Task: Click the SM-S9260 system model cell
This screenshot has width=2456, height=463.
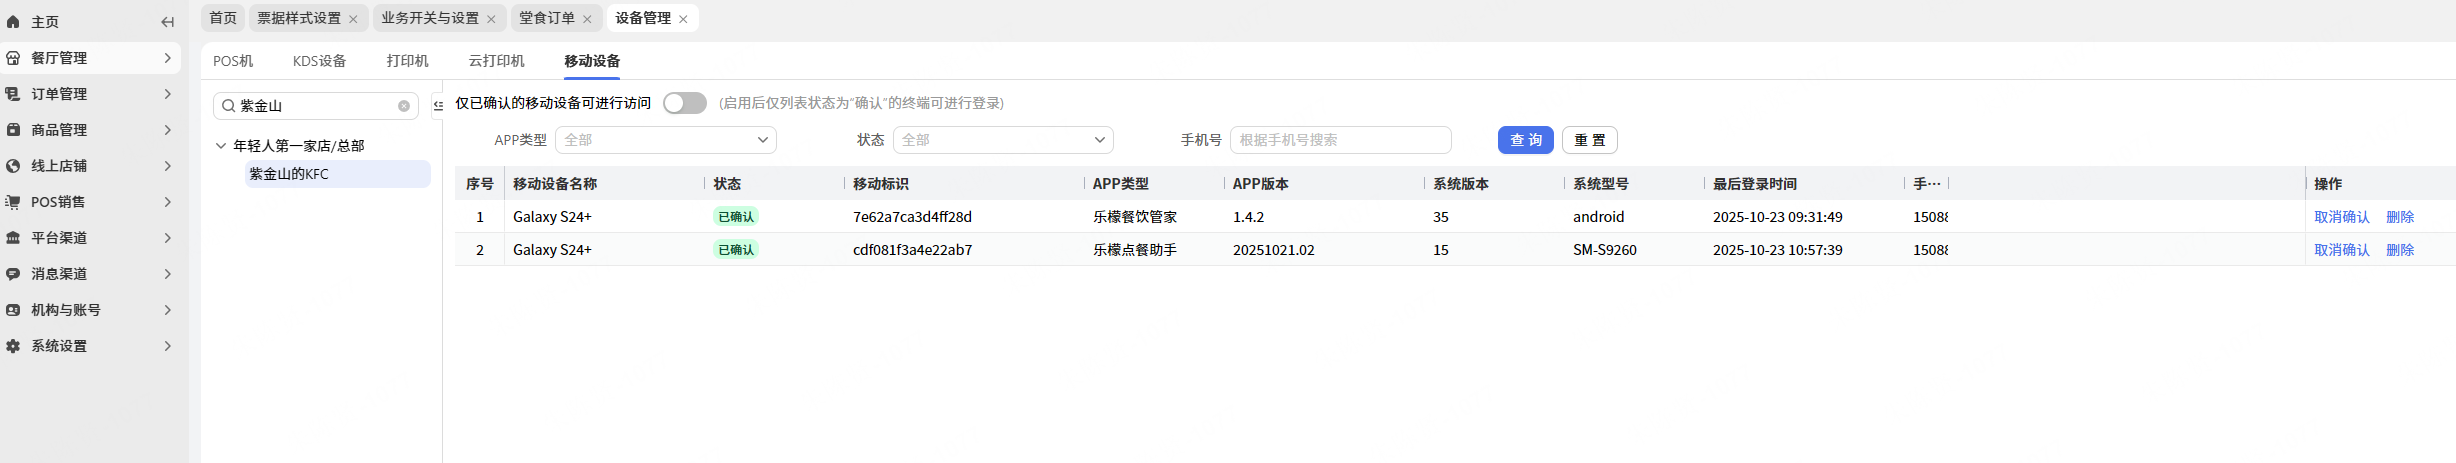Action: click(1605, 250)
